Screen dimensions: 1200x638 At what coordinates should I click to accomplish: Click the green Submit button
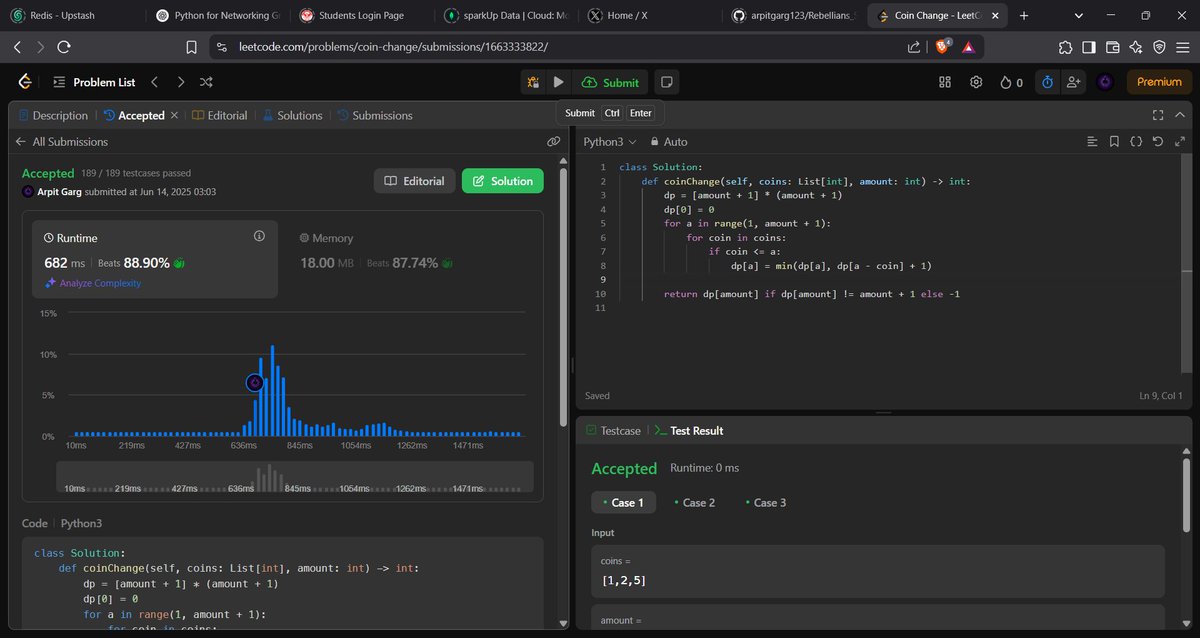pyautogui.click(x=610, y=82)
